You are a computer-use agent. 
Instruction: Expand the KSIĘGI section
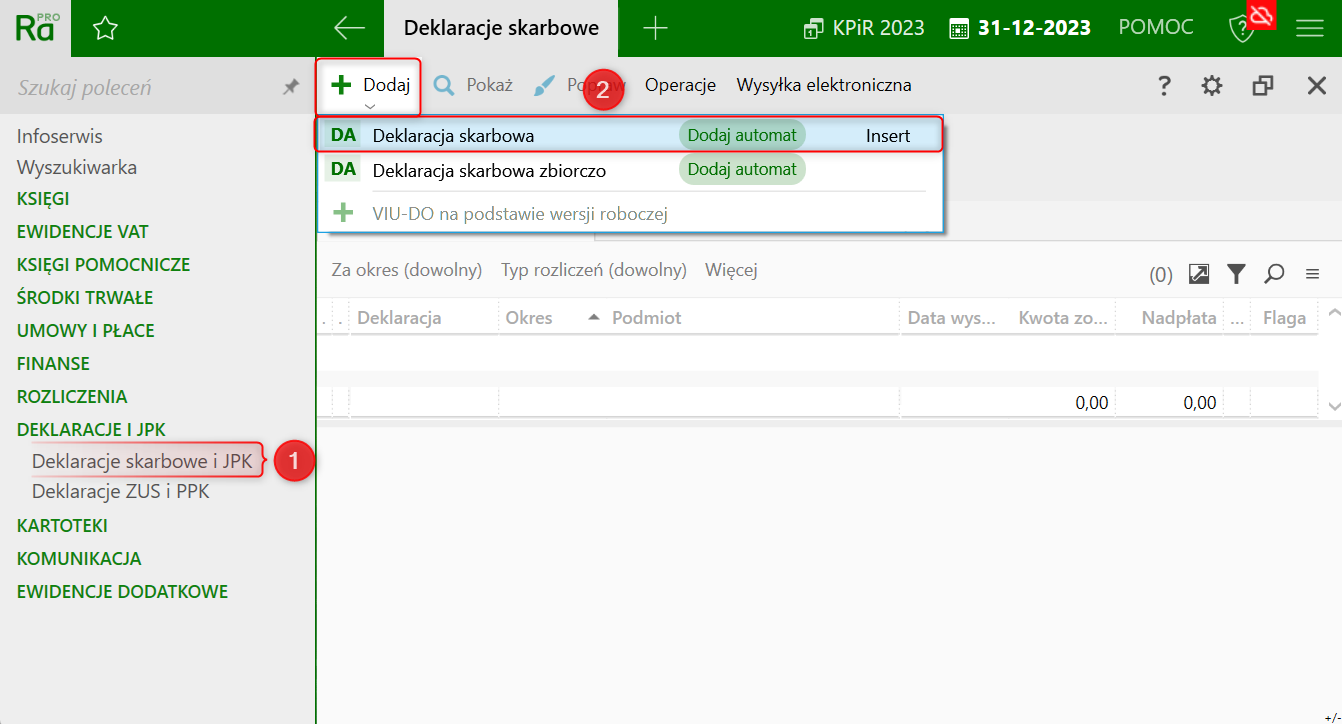(x=43, y=199)
